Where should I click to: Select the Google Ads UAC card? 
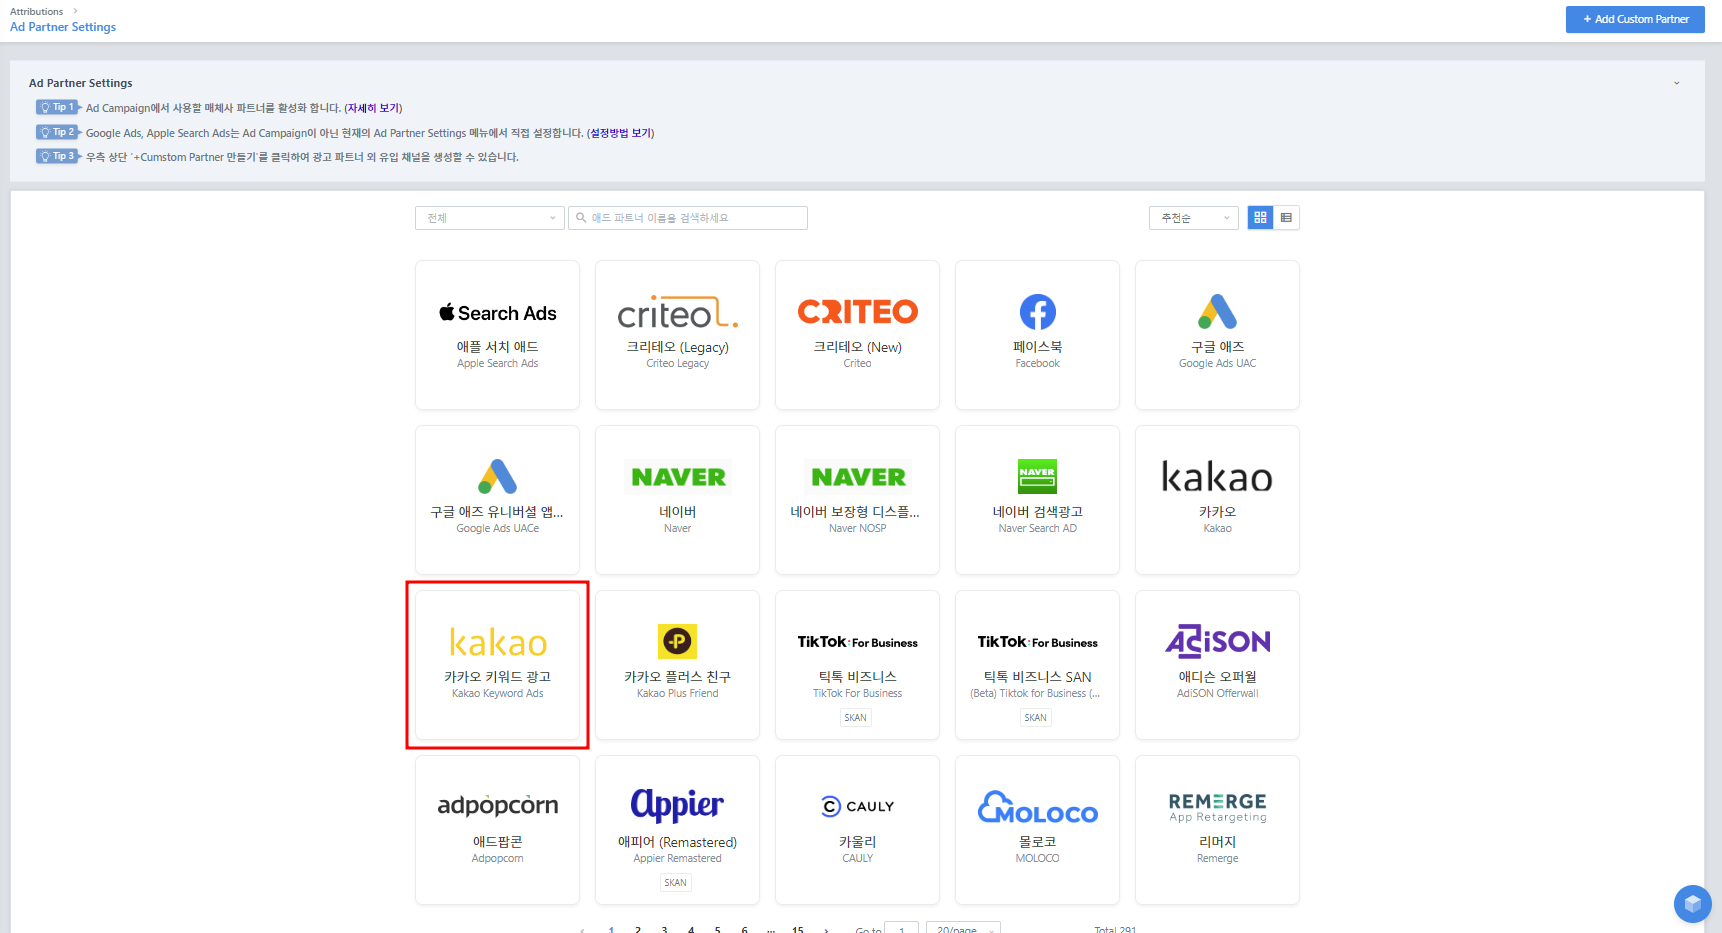tap(1217, 335)
